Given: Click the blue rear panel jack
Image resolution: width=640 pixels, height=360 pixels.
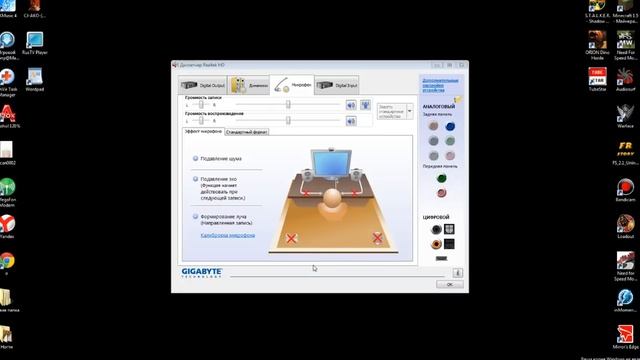Looking at the screenshot, I should point(450,127).
